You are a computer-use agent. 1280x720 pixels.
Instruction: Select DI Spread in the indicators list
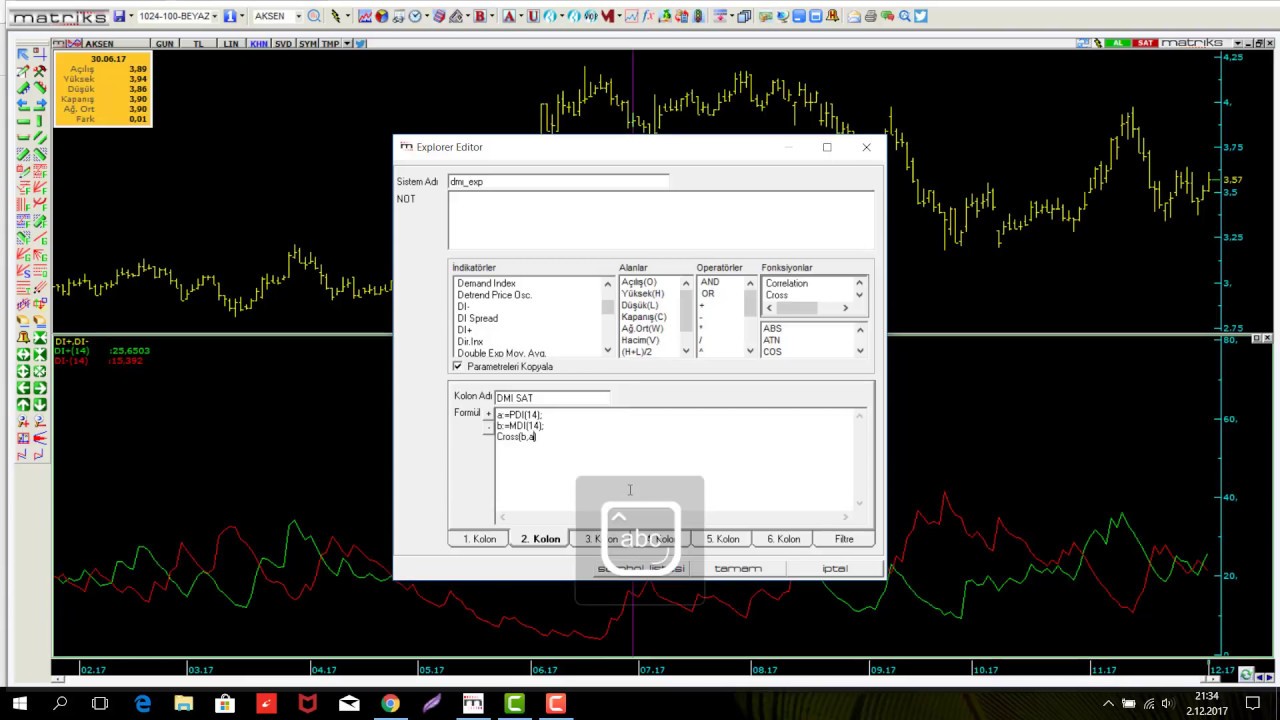478,318
